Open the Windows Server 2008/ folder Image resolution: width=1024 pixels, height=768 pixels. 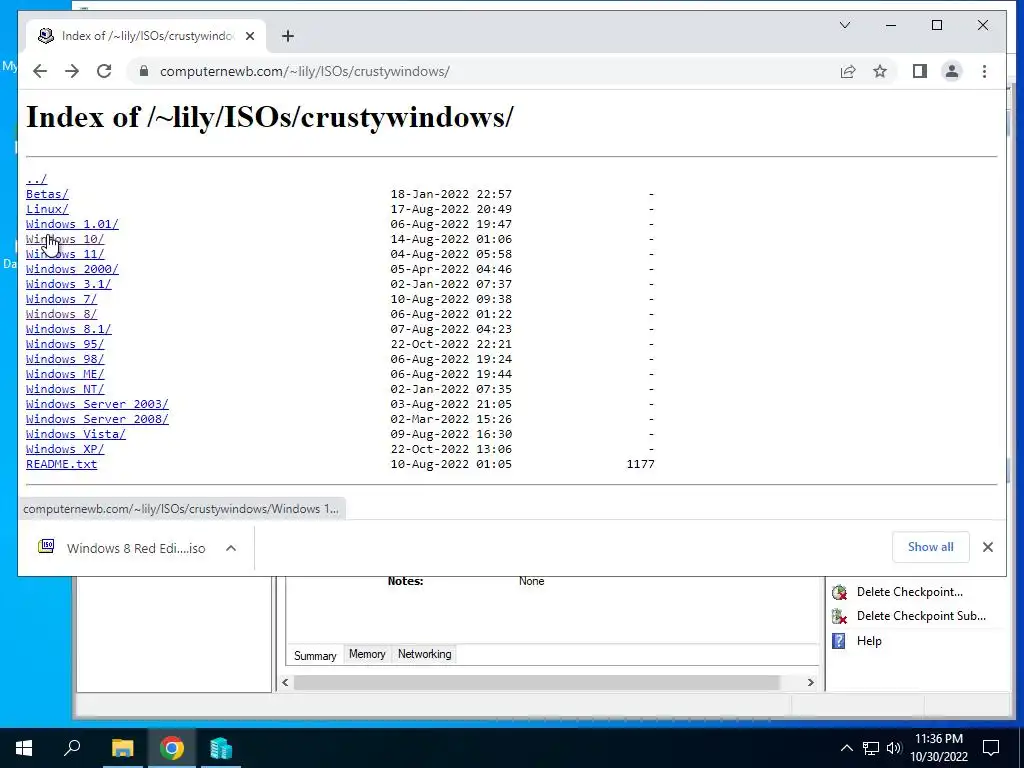(x=97, y=419)
